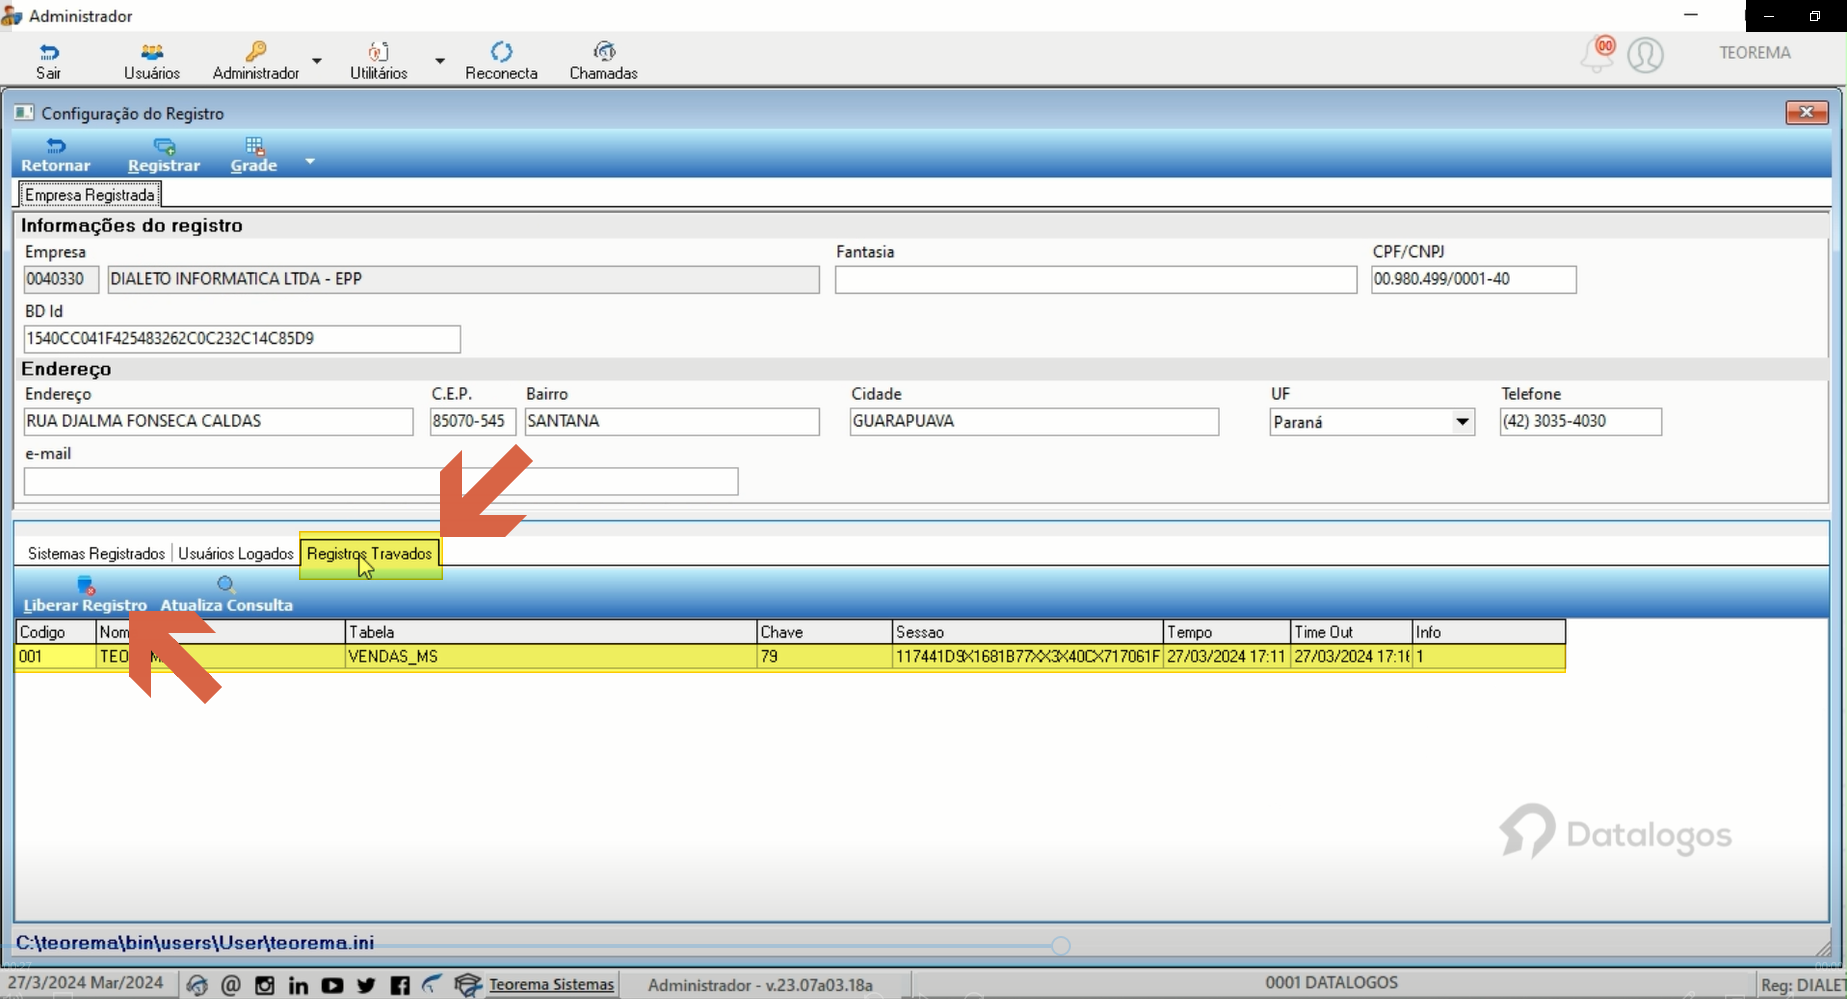Open the notifications bell icon
Screen dimensions: 1847x999
tap(1597, 54)
